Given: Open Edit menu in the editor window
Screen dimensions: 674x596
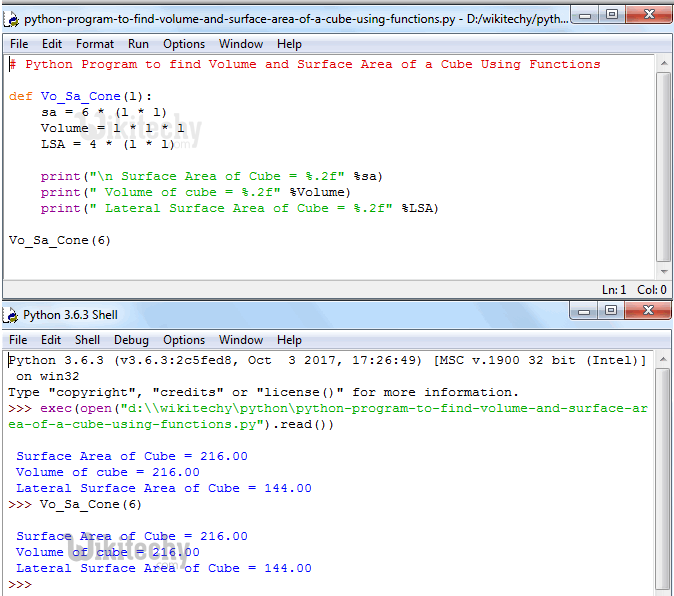Looking at the screenshot, I should (52, 44).
